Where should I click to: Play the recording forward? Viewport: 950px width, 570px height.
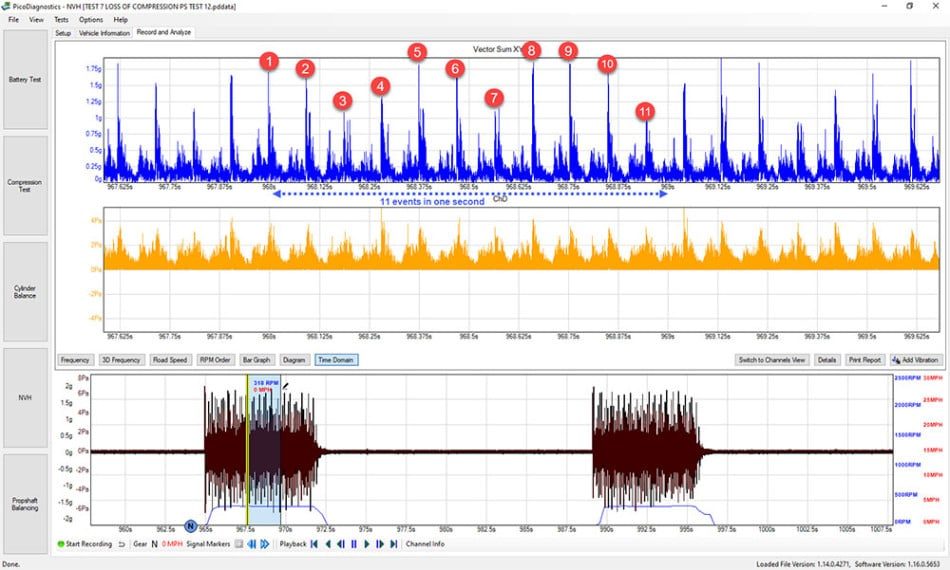click(x=367, y=544)
